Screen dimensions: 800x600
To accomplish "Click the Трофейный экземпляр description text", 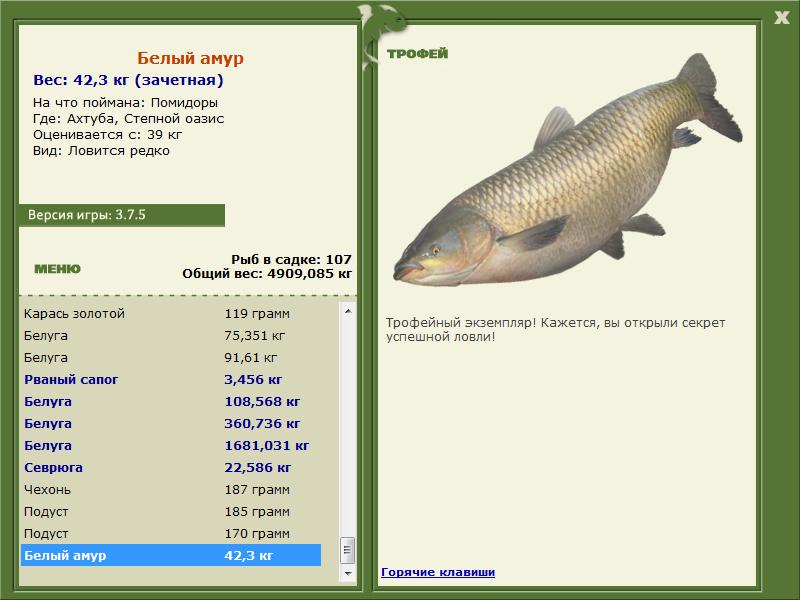I will point(555,330).
